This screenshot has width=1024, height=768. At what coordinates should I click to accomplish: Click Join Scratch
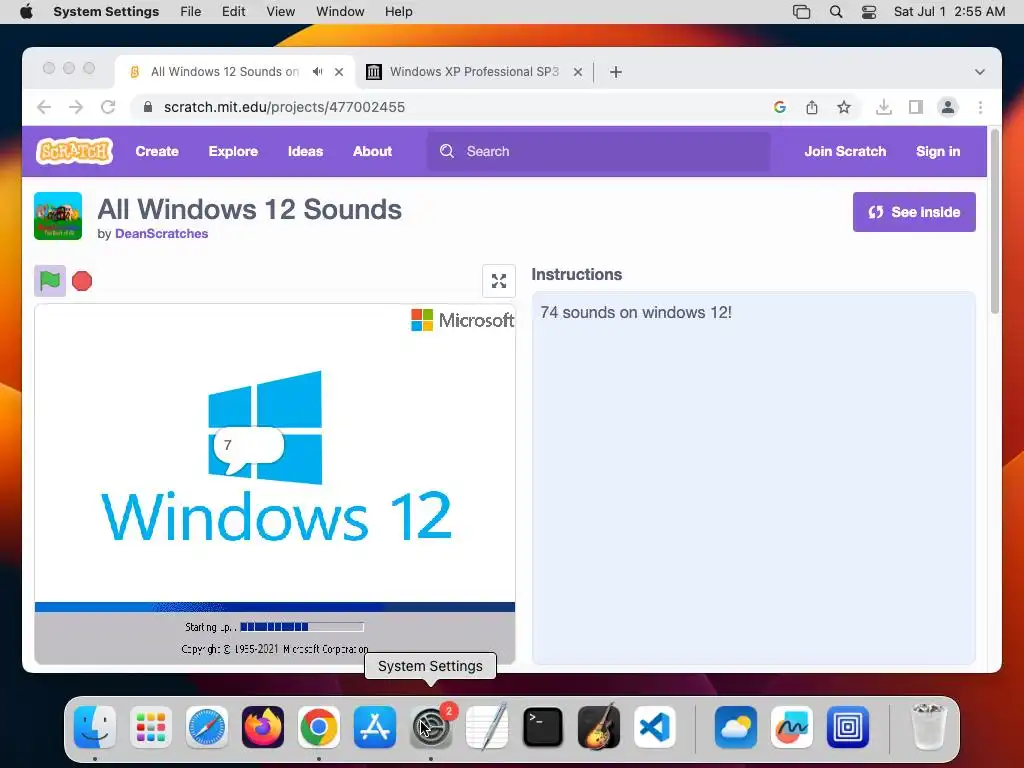(845, 151)
